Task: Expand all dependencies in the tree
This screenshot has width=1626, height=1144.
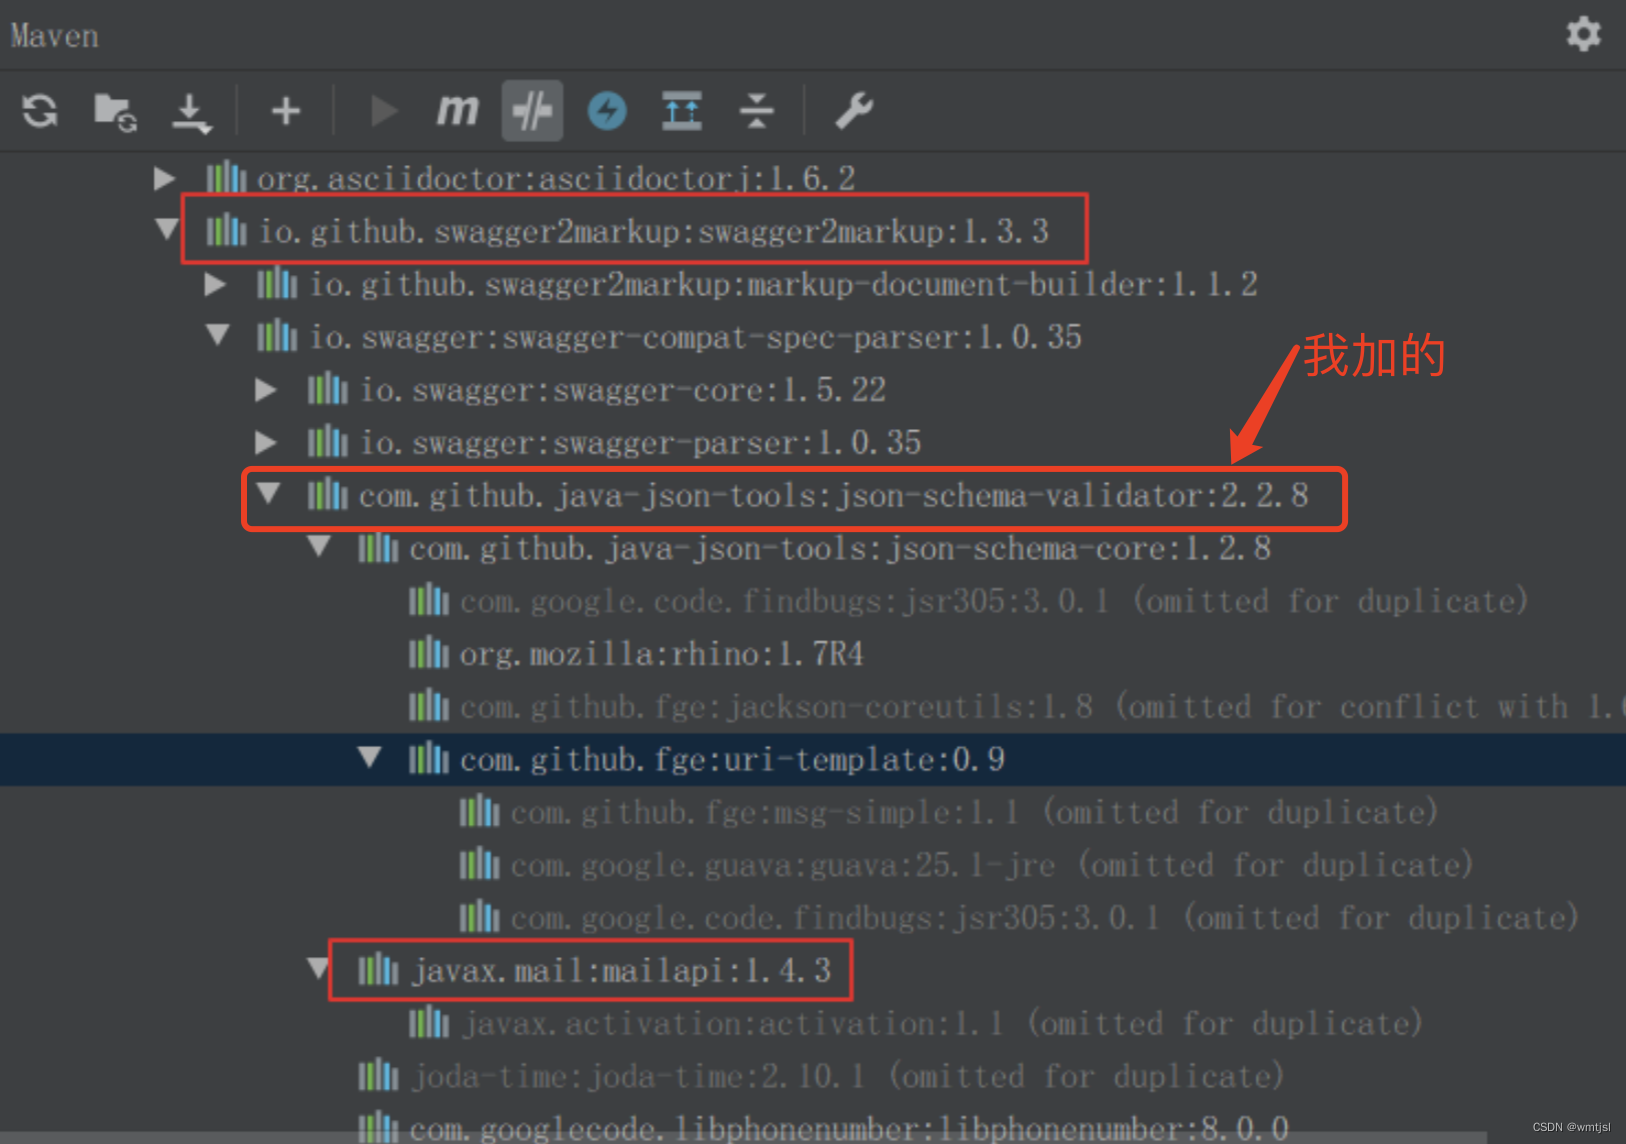Action: point(682,110)
